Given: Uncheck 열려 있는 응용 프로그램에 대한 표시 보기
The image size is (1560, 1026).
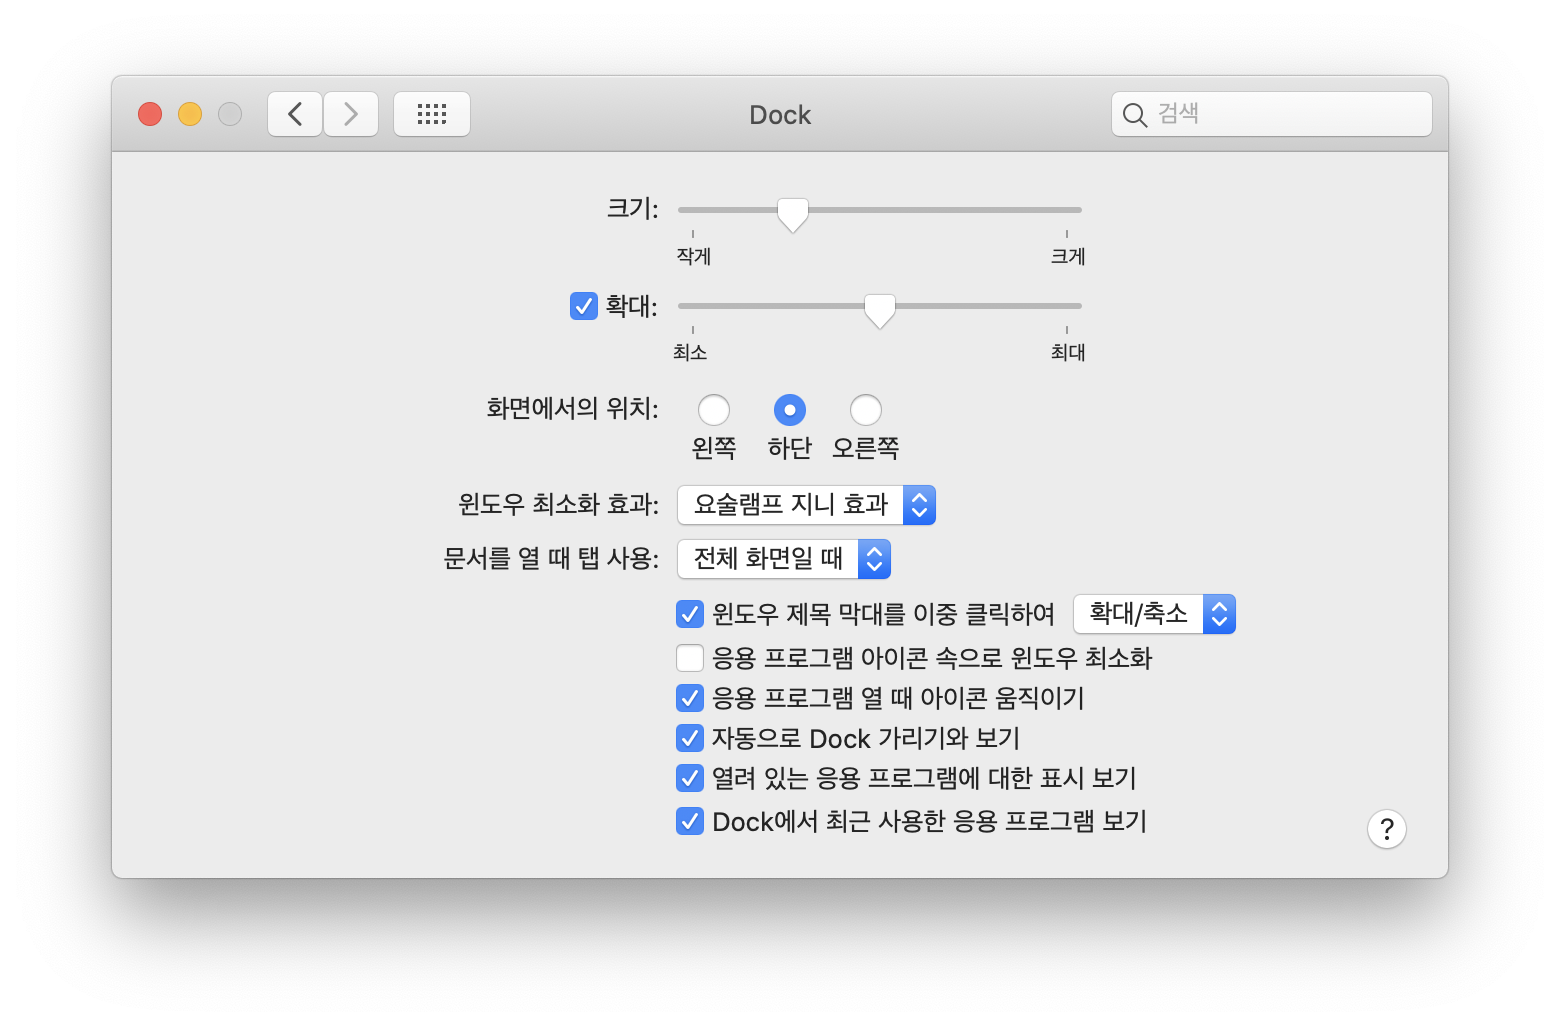Looking at the screenshot, I should (x=690, y=778).
